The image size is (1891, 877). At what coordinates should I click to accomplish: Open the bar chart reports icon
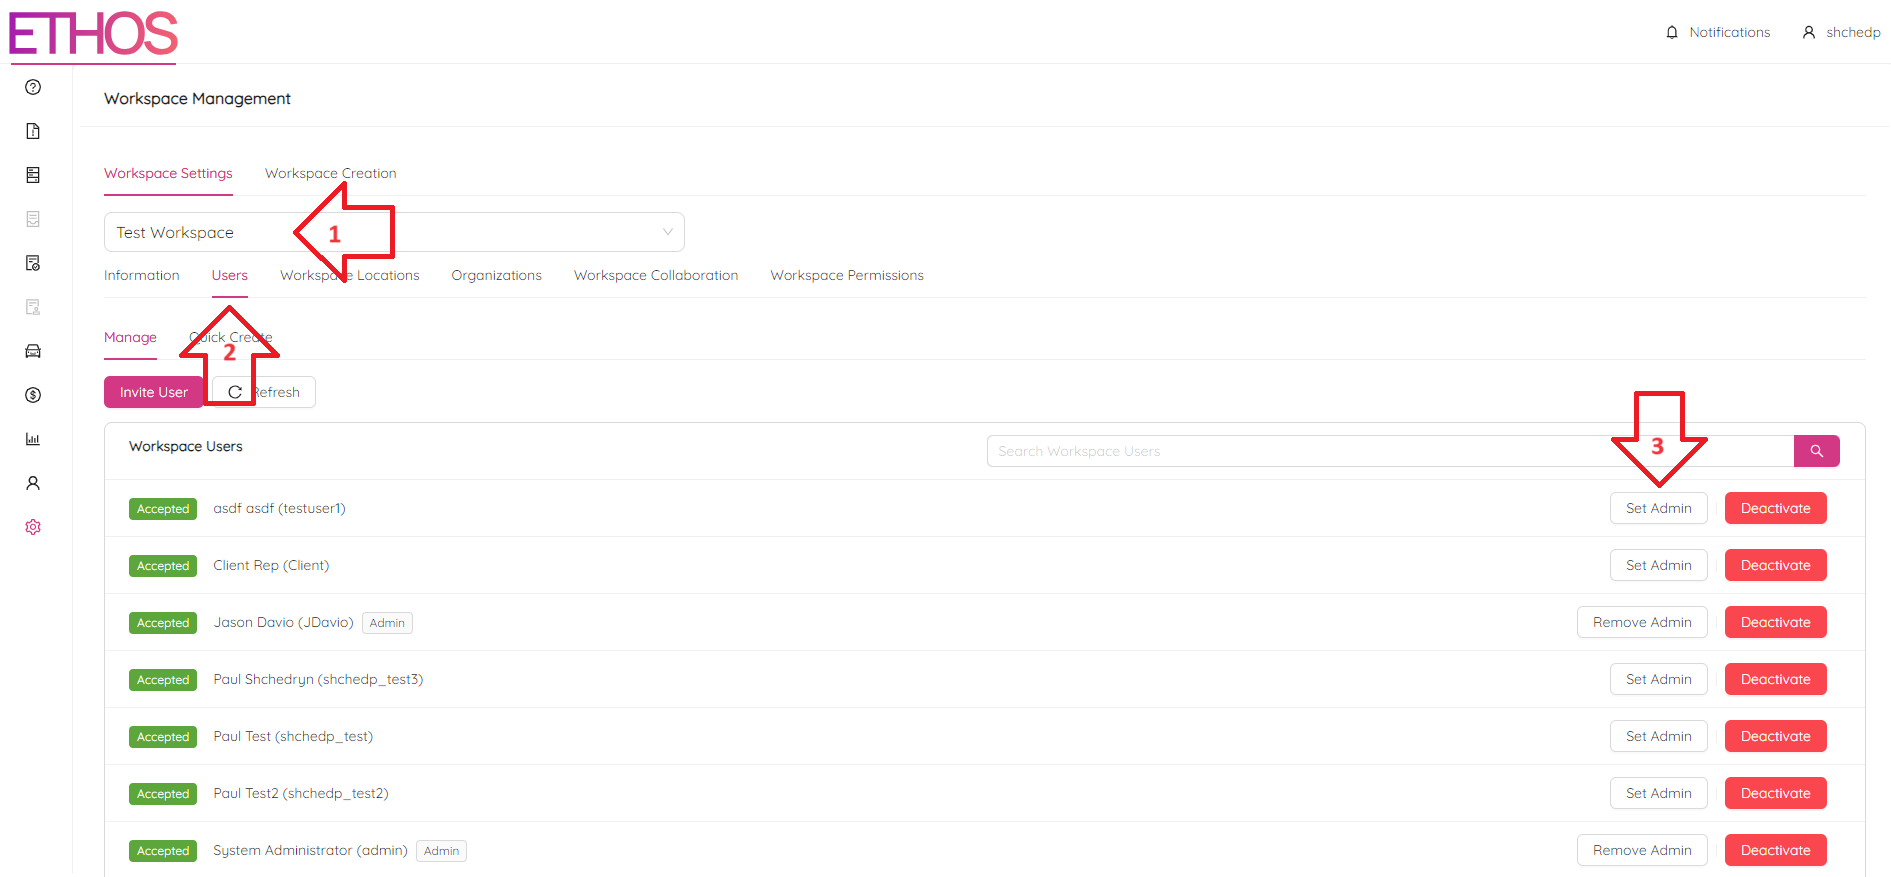[x=33, y=439]
